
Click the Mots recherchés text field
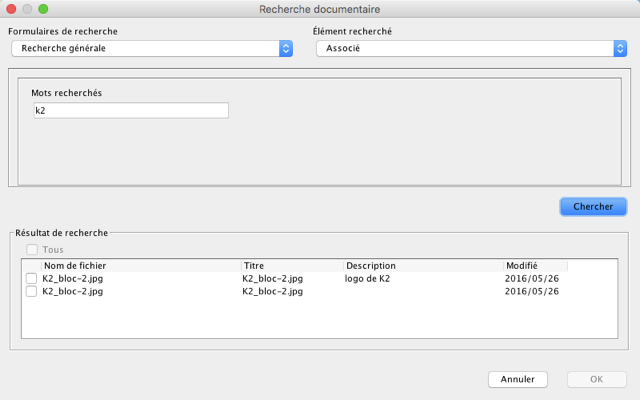[130, 110]
